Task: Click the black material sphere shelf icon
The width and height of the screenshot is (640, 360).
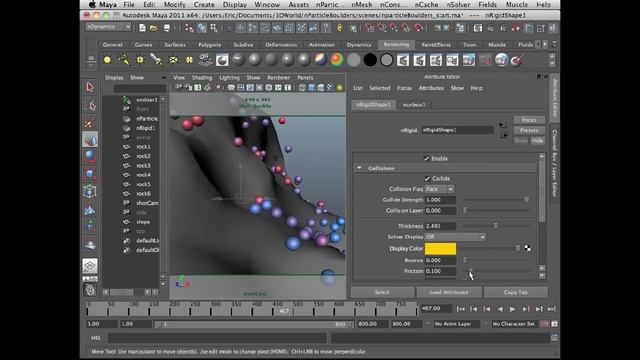Action: tap(370, 60)
